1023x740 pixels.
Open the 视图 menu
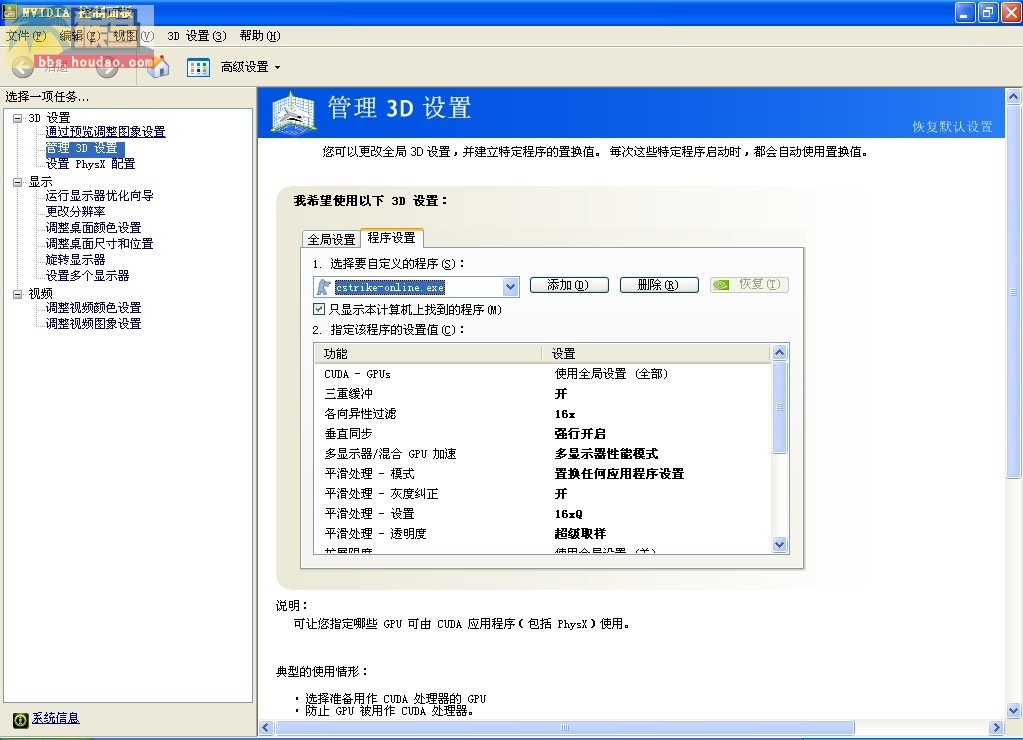(x=134, y=36)
